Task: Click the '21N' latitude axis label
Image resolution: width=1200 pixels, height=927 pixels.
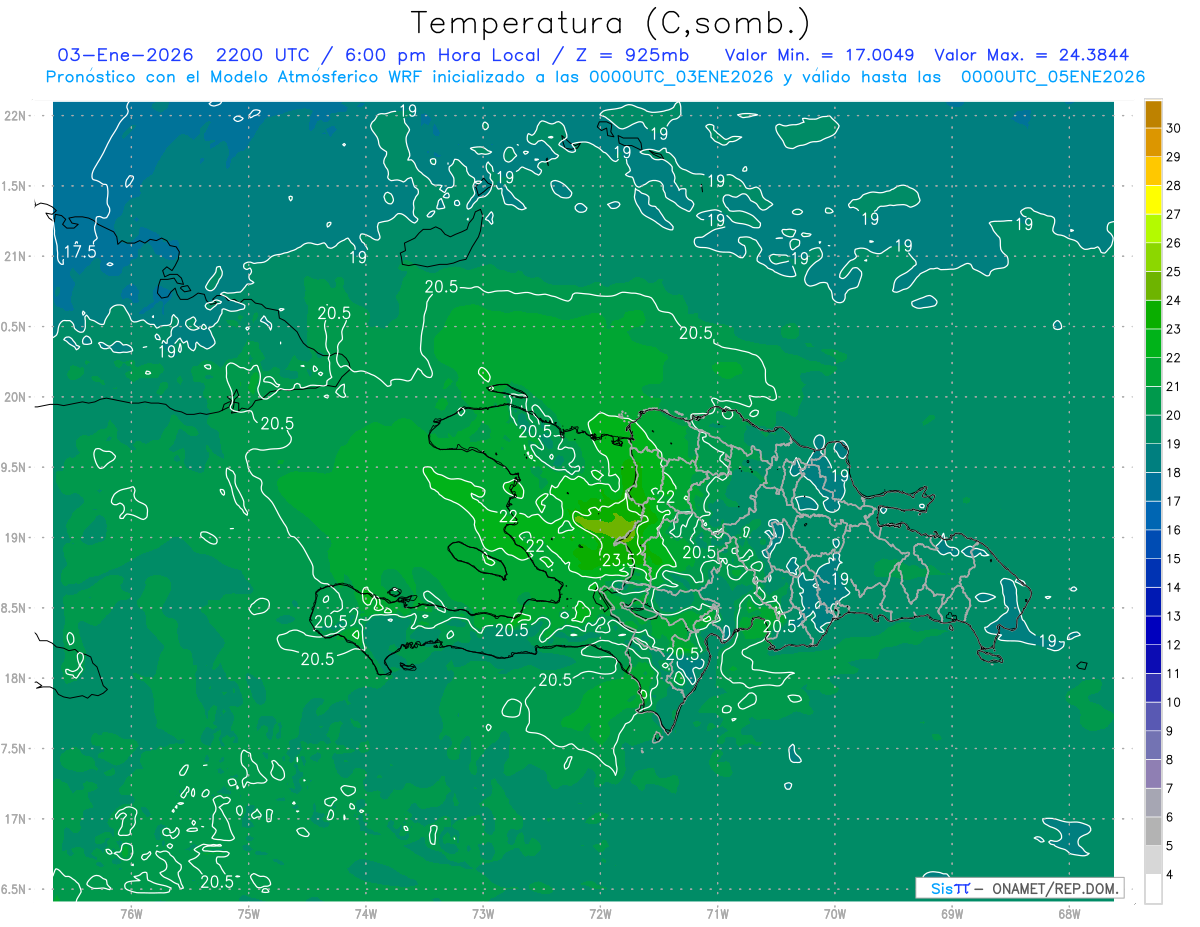Action: (x=15, y=256)
